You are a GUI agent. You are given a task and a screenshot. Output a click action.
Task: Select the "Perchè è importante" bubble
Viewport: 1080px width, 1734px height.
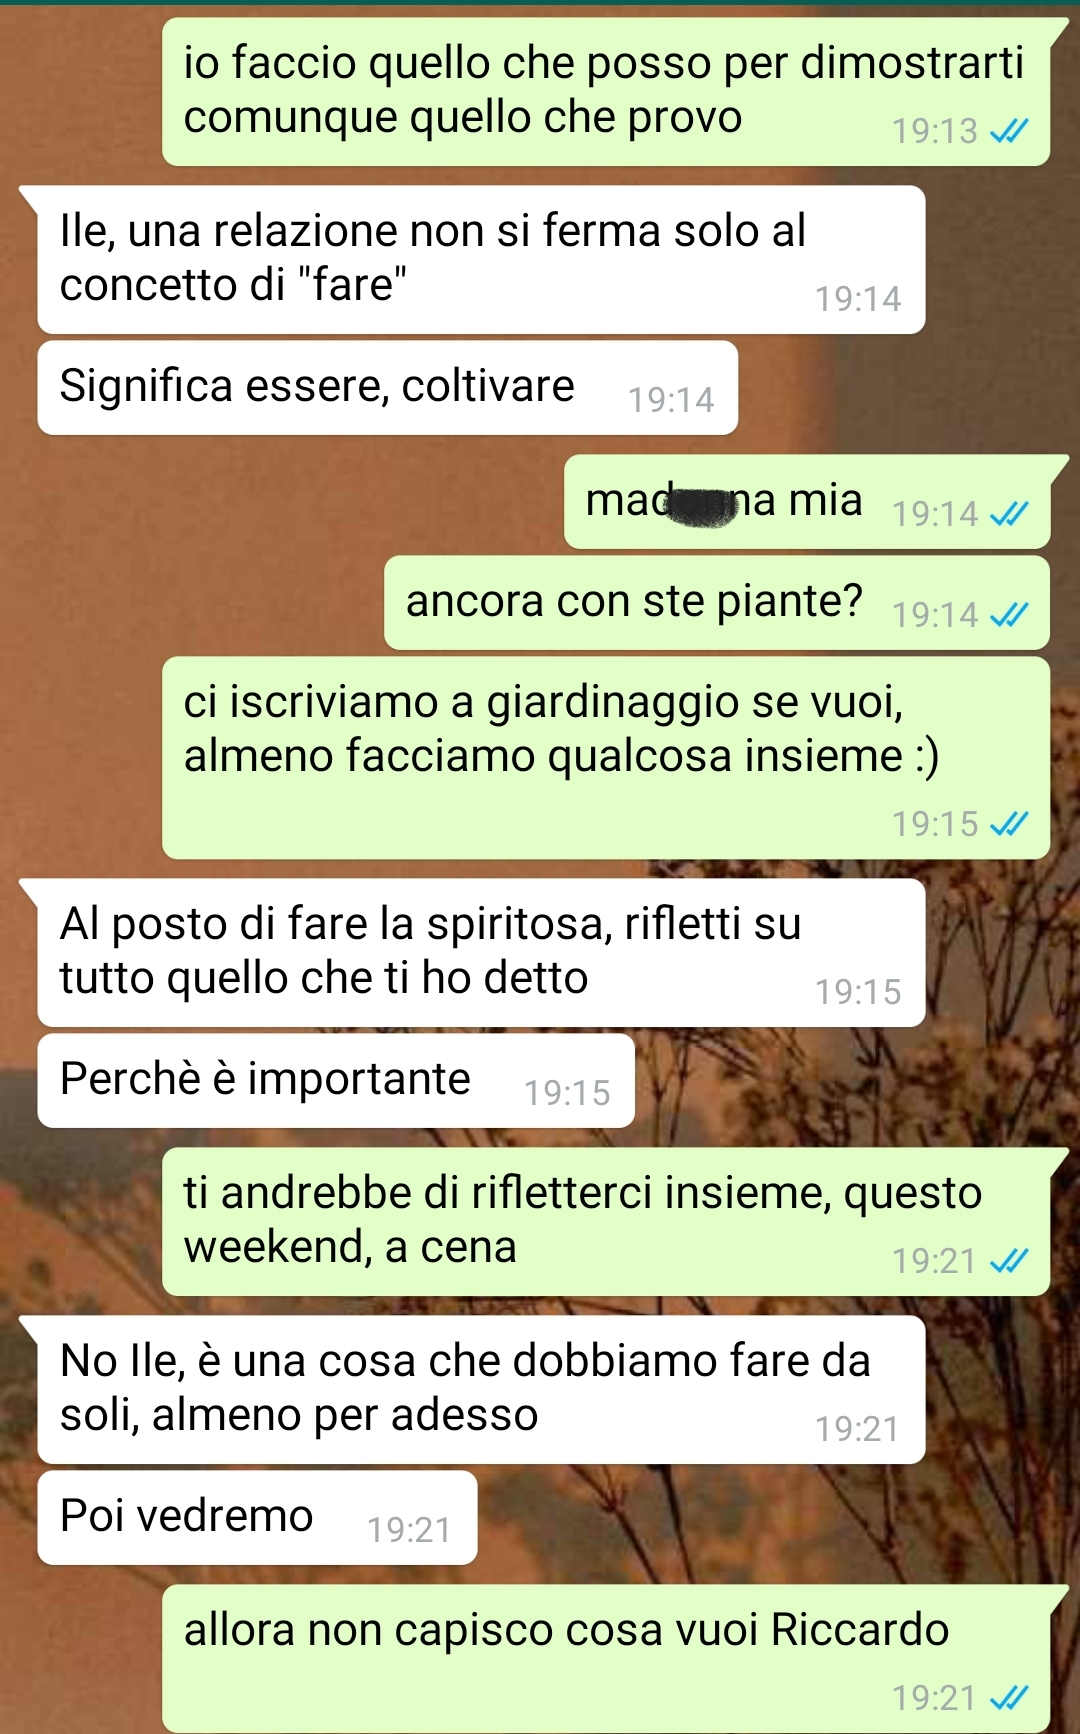tap(336, 1081)
